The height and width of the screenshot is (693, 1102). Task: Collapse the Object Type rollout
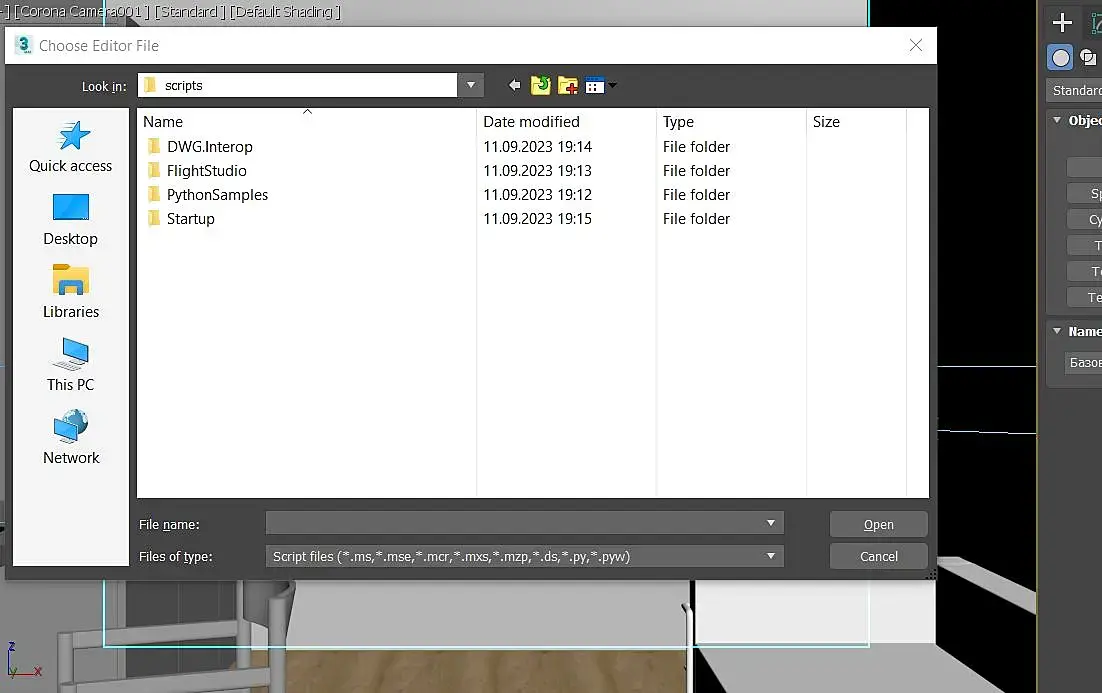click(1057, 120)
